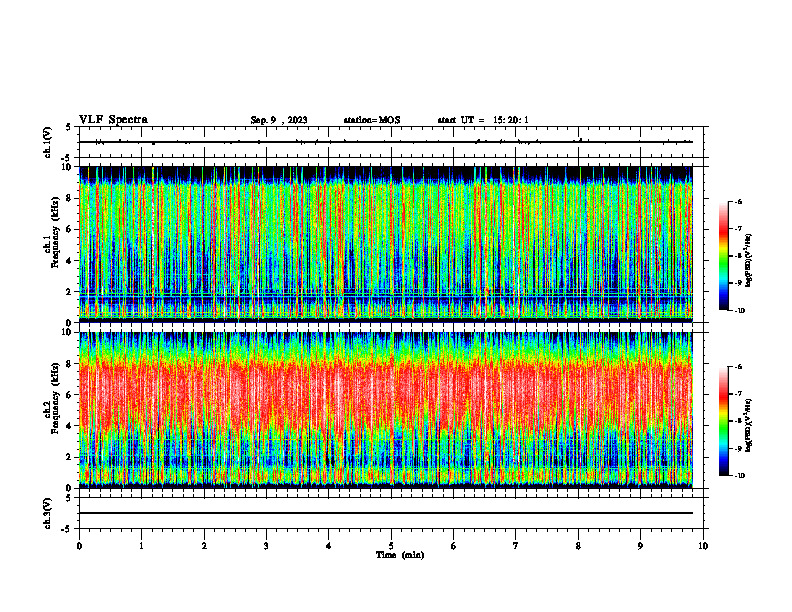Image resolution: width=792 pixels, height=612 pixels.
Task: Click the time axis tick label "10"
Action: 703,546
